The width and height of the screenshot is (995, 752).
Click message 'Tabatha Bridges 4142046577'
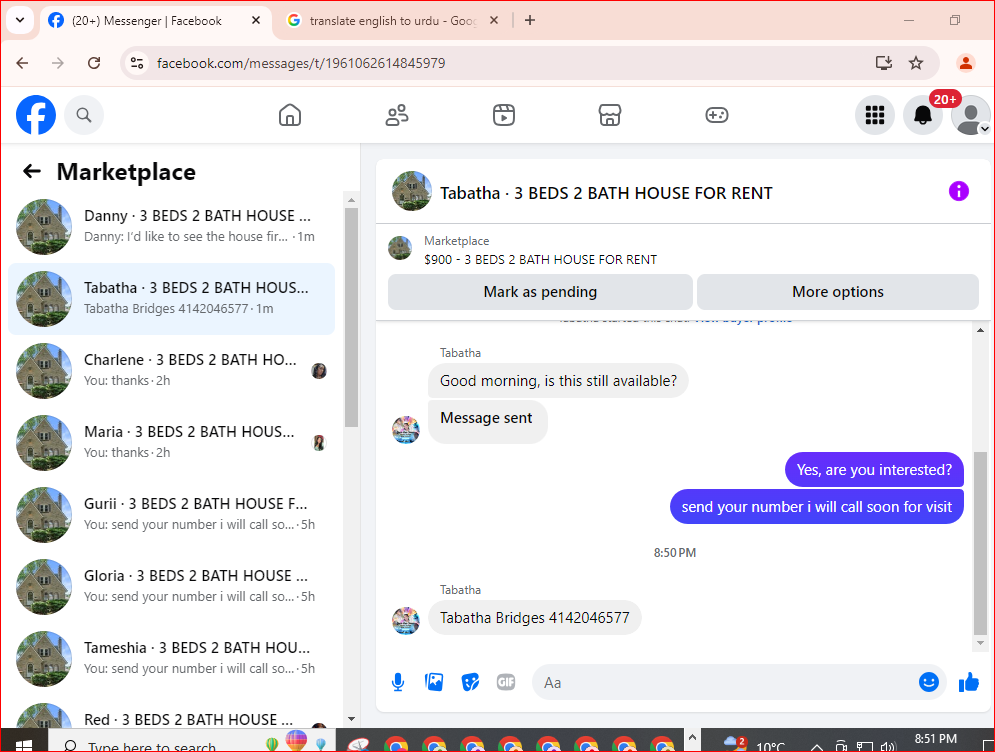[x=535, y=617]
